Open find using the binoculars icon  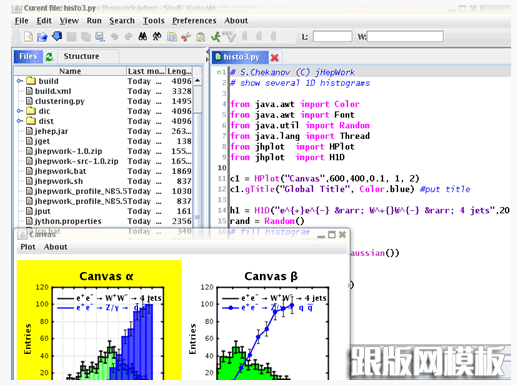(143, 36)
